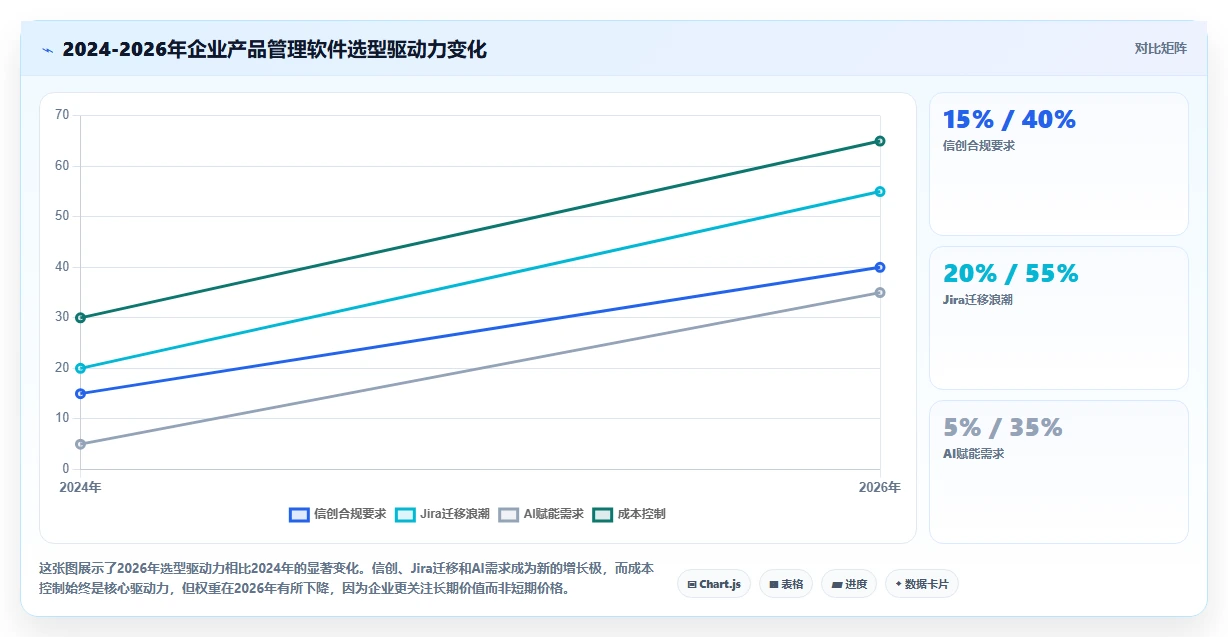The image size is (1228, 637).
Task: Click the chart title 2024-2026年企业产品管理软件选型驱动力变化
Action: point(274,50)
